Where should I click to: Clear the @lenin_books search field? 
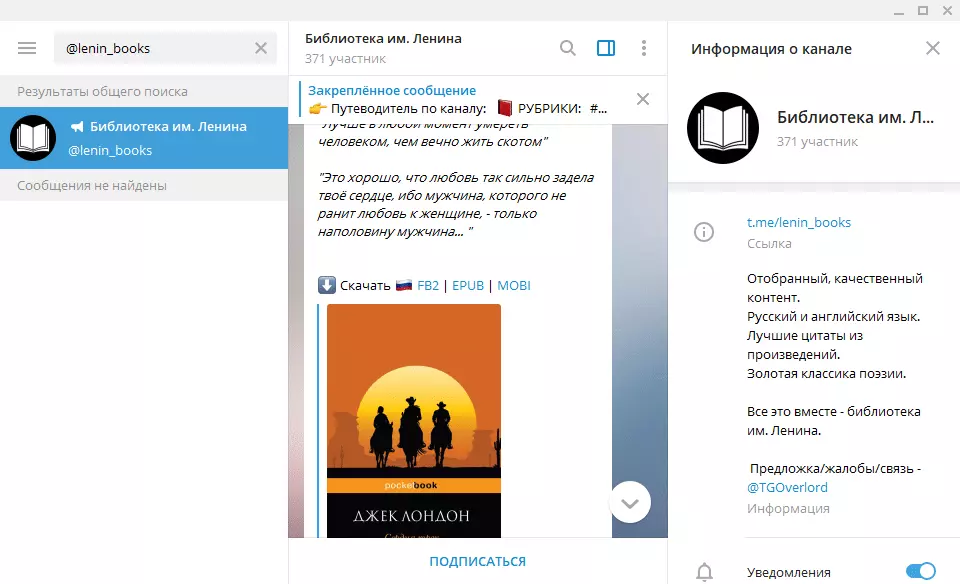coord(261,48)
